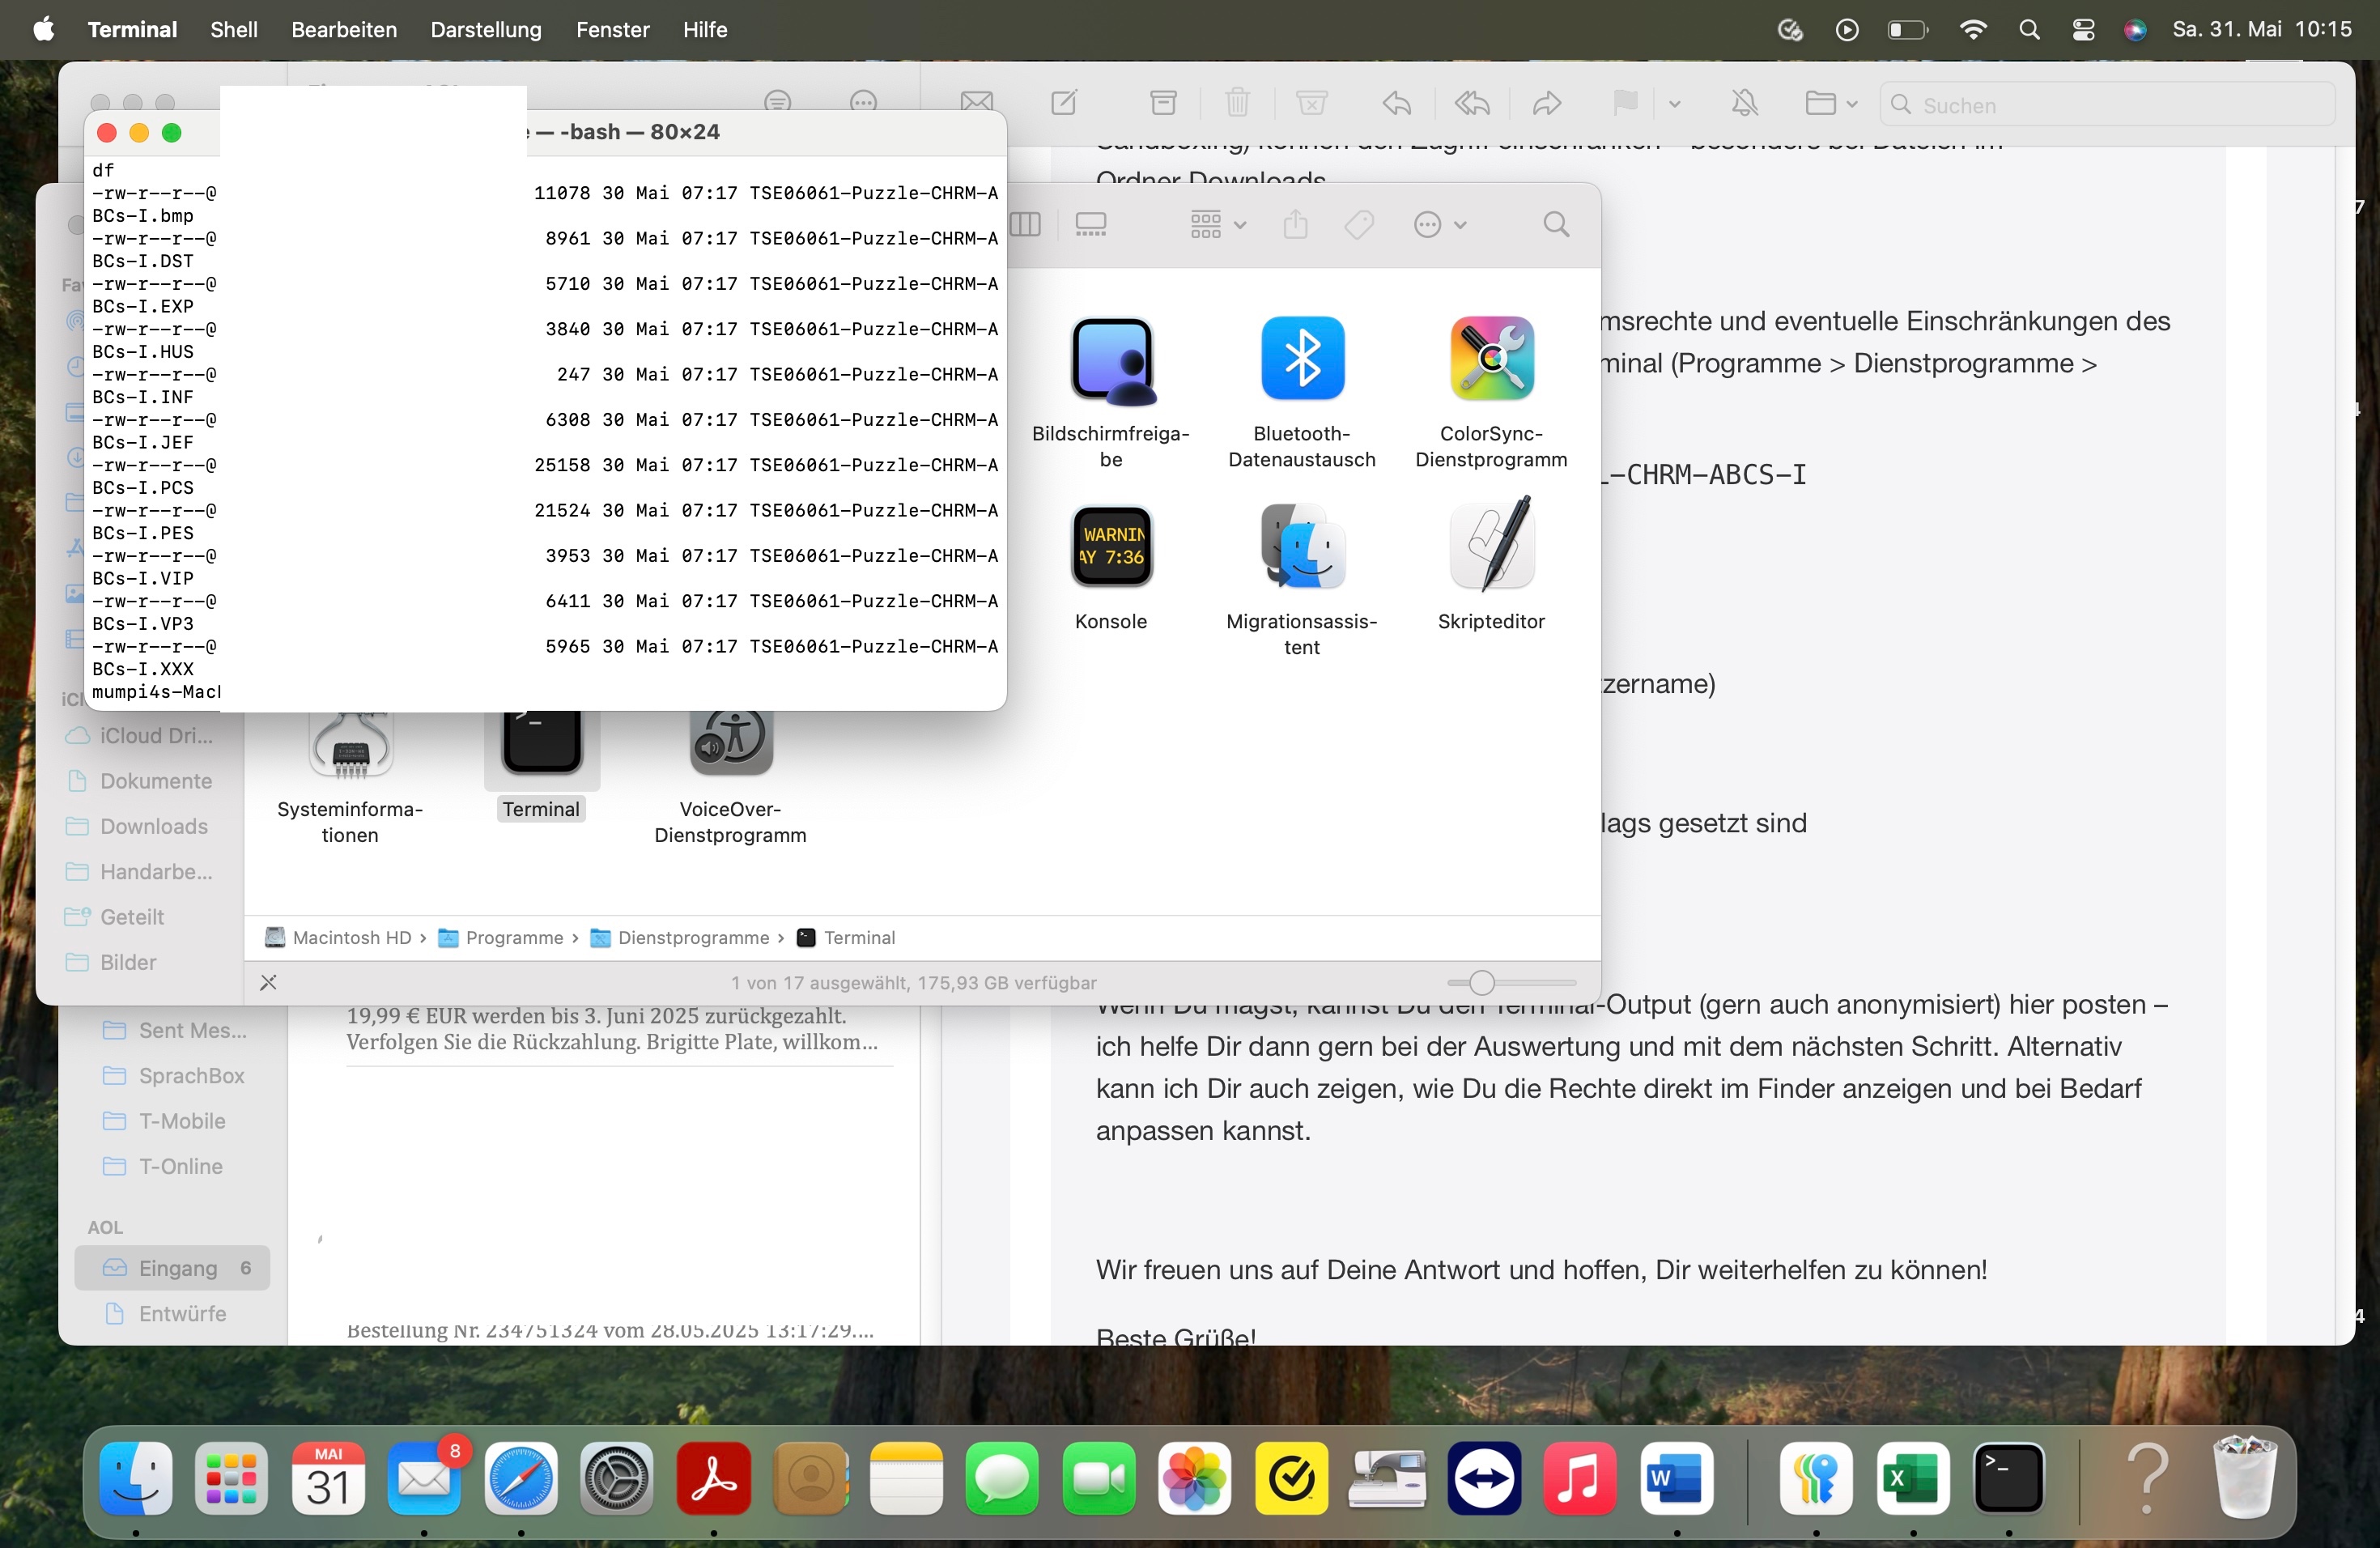Open the Konsole app icon
2380x1548 pixels.
(x=1111, y=546)
